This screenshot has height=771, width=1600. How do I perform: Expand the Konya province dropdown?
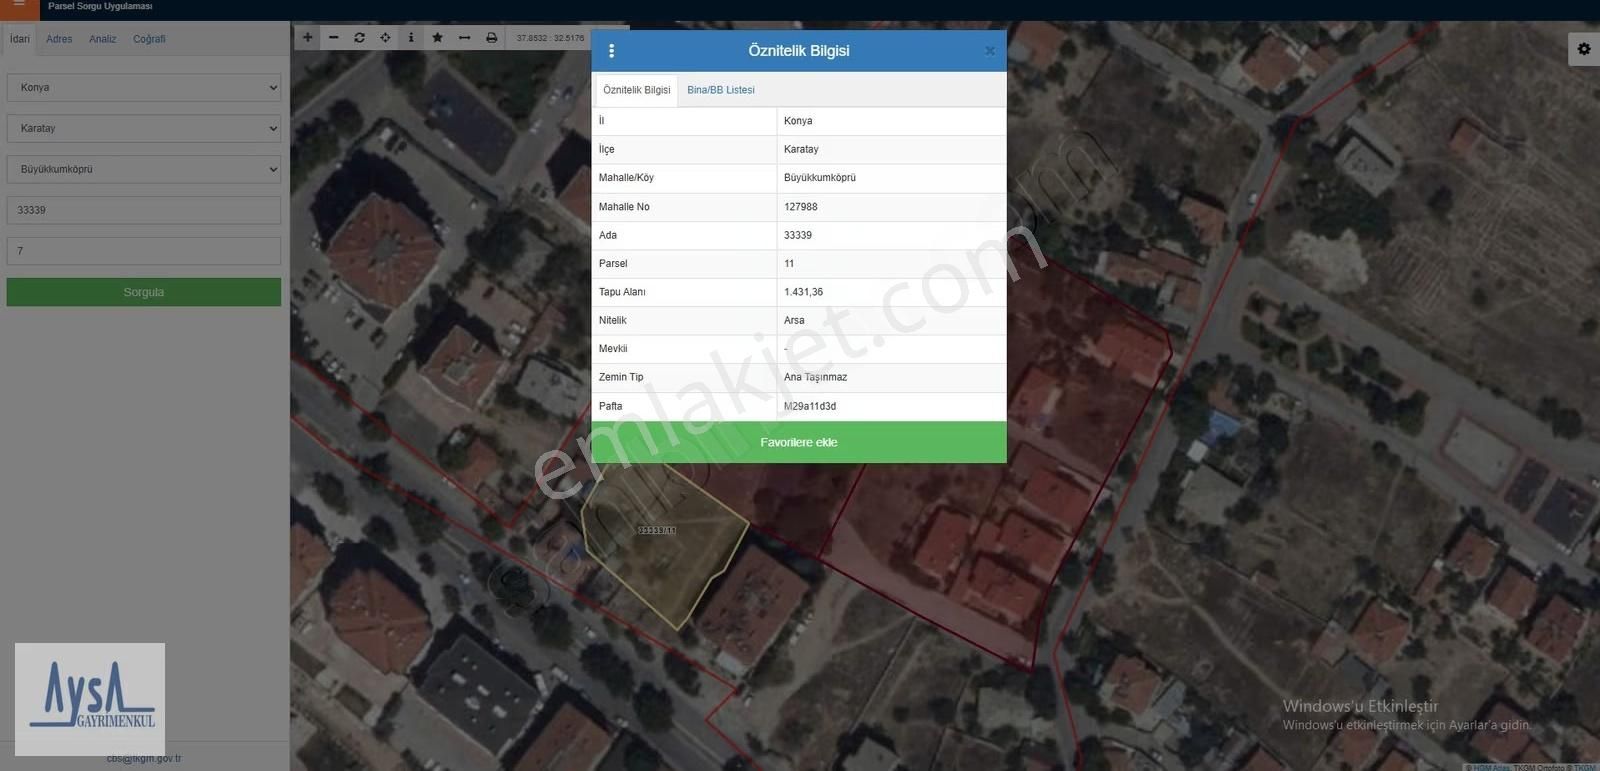pyautogui.click(x=144, y=88)
